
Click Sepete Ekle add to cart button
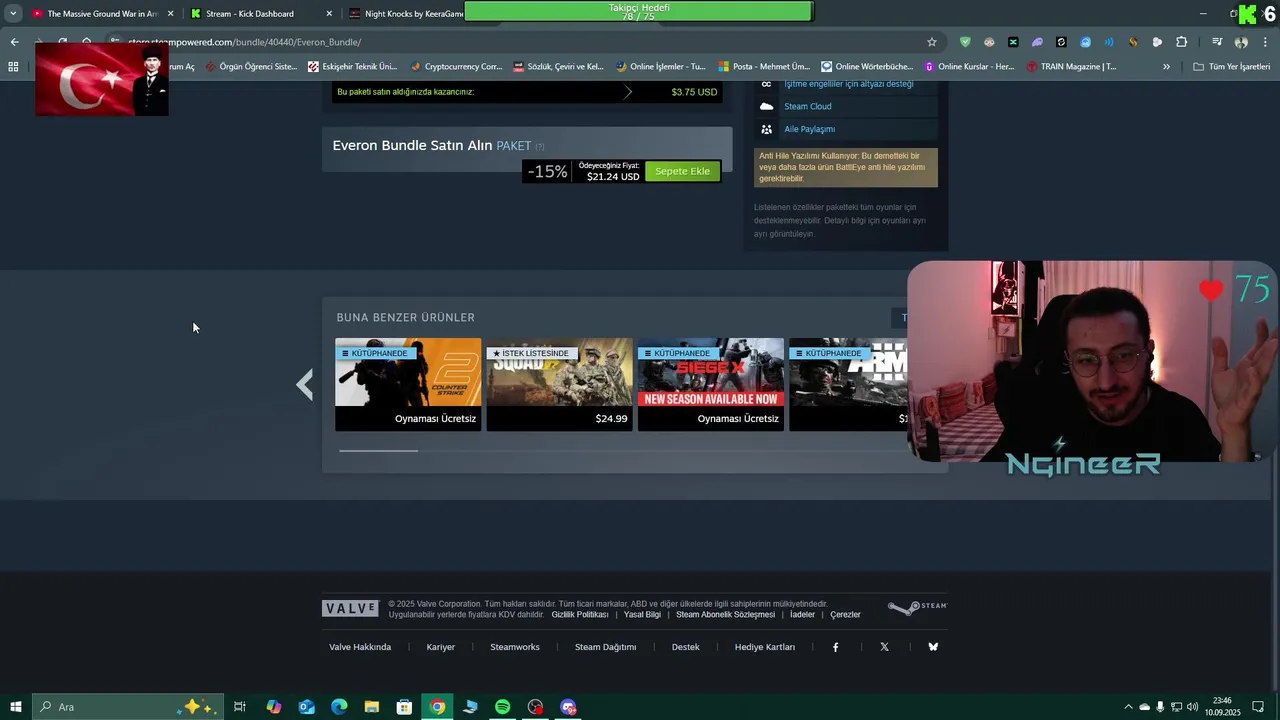click(x=682, y=171)
